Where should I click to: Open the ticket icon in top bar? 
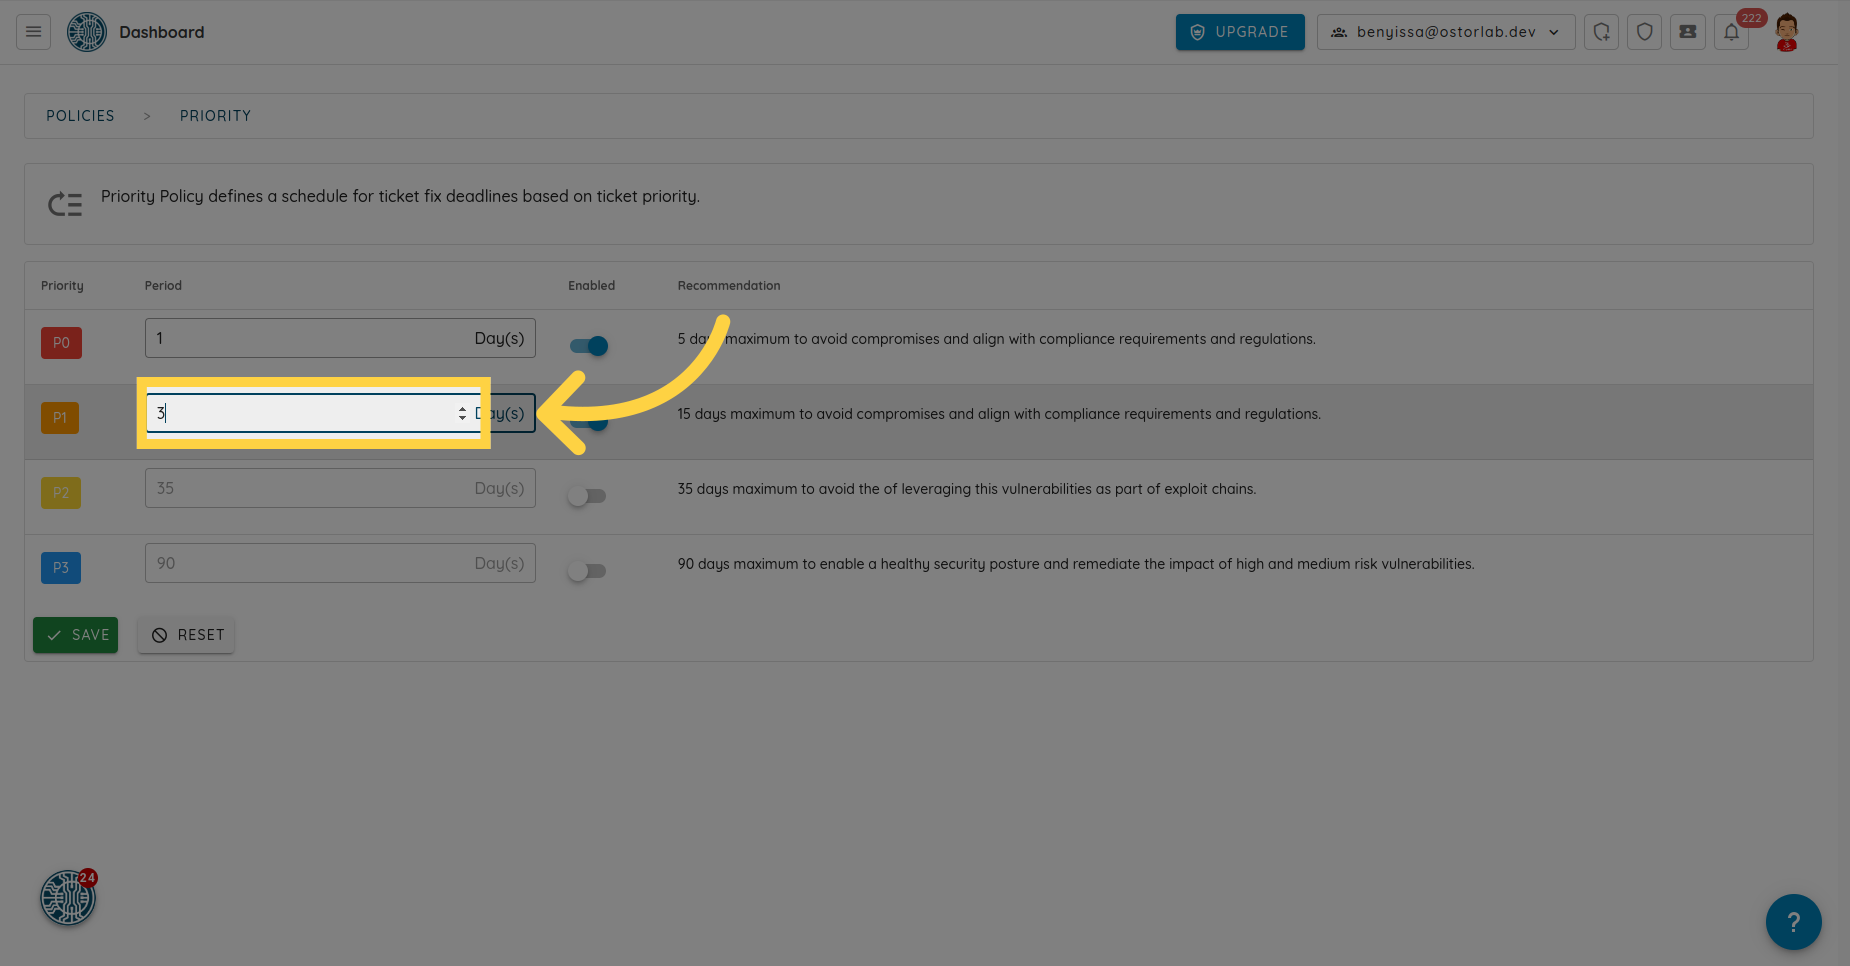1687,32
